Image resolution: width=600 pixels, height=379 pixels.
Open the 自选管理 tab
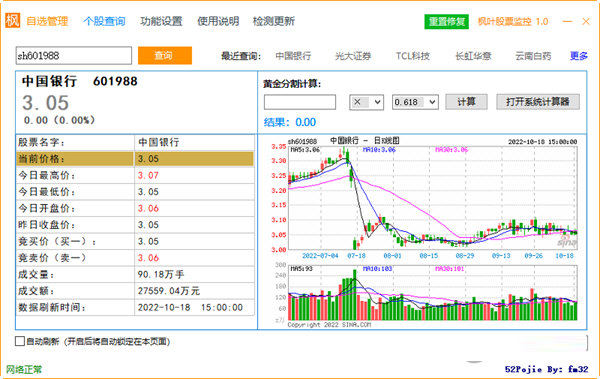47,21
